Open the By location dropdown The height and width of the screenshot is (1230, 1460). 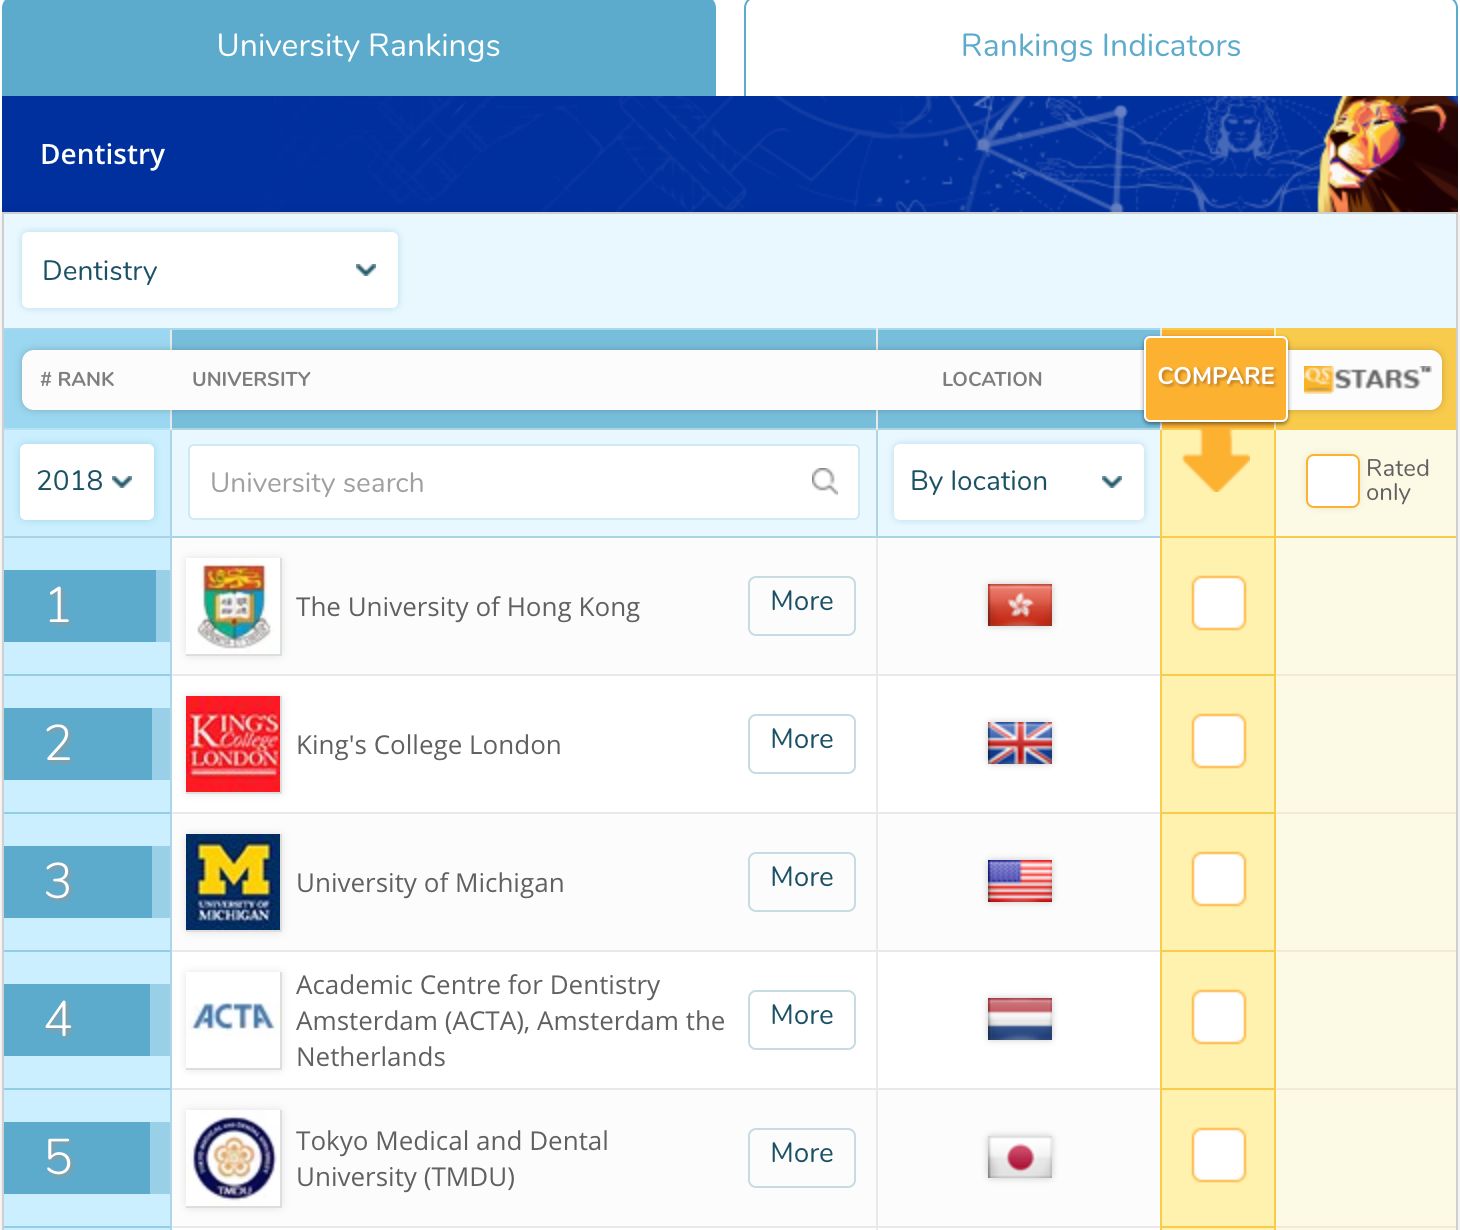point(1018,481)
